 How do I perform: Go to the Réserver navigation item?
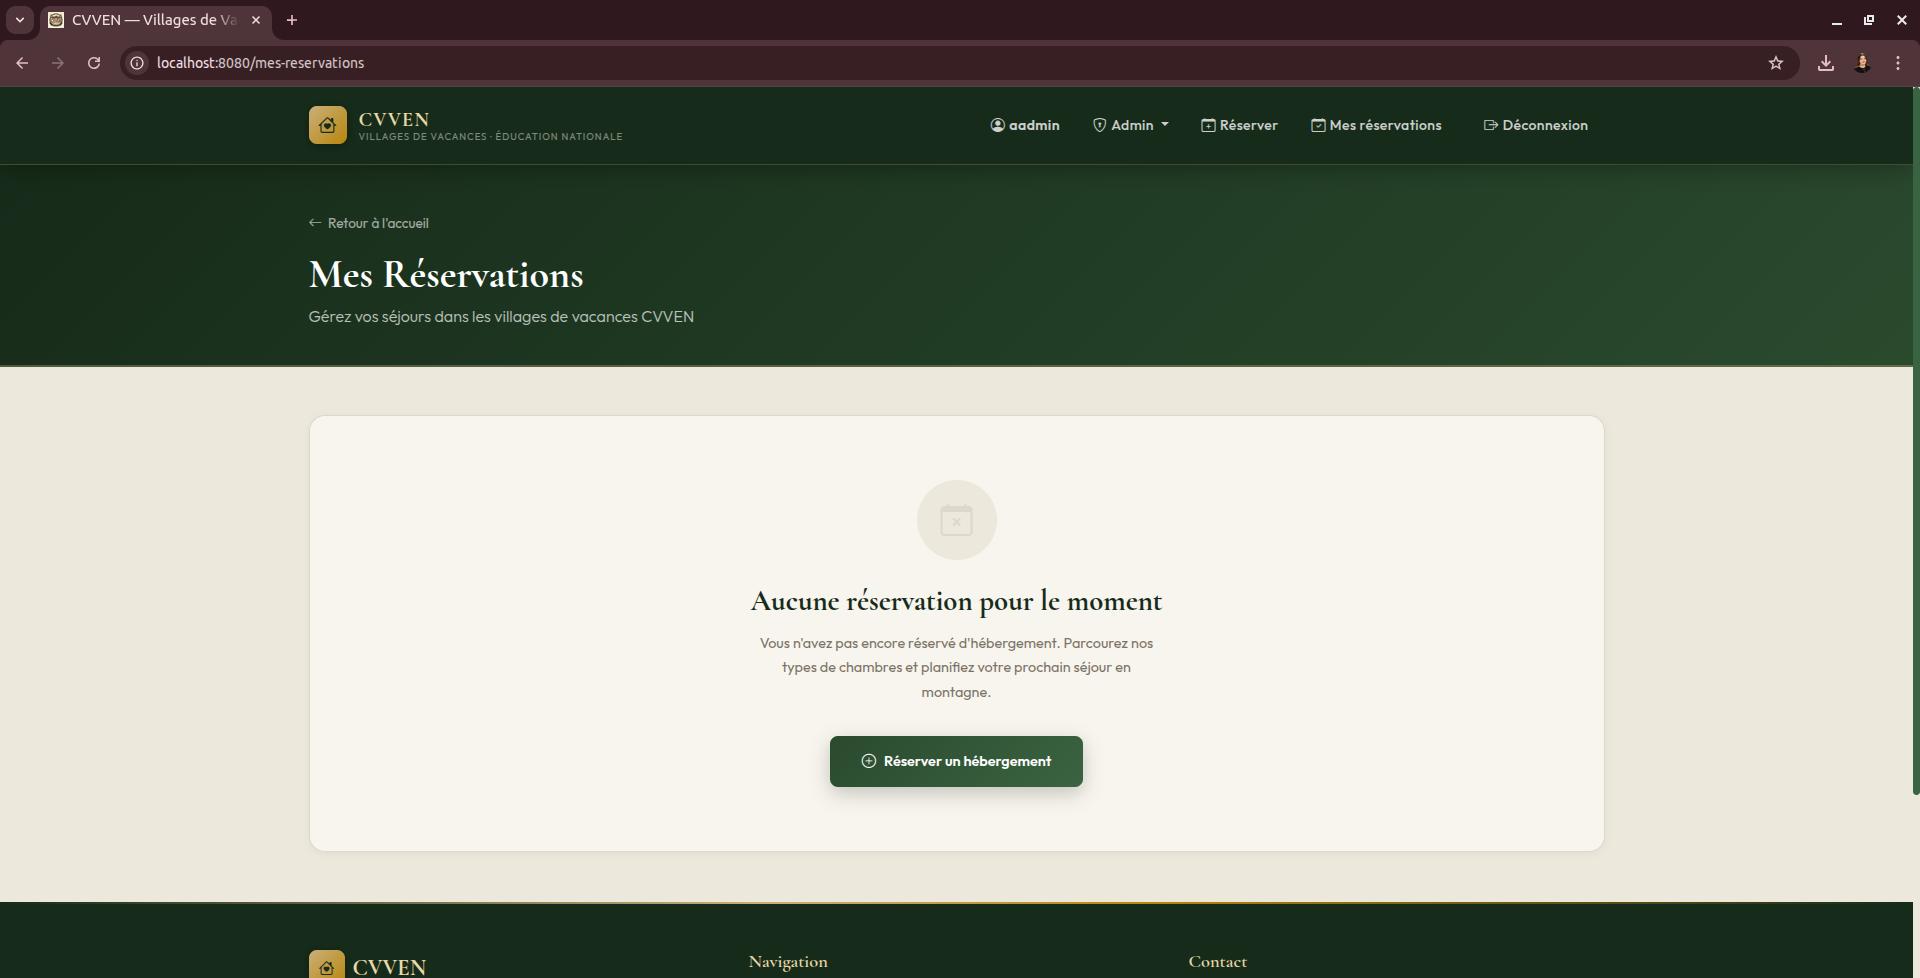click(x=1239, y=125)
